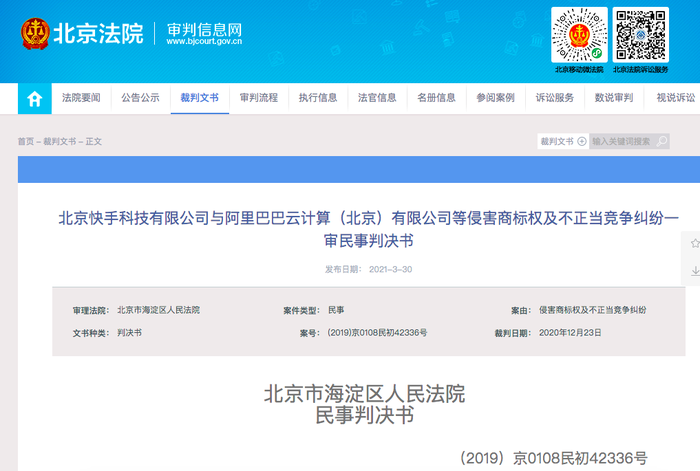Click the judgment document title heading
The height and width of the screenshot is (471, 700).
coord(368,229)
